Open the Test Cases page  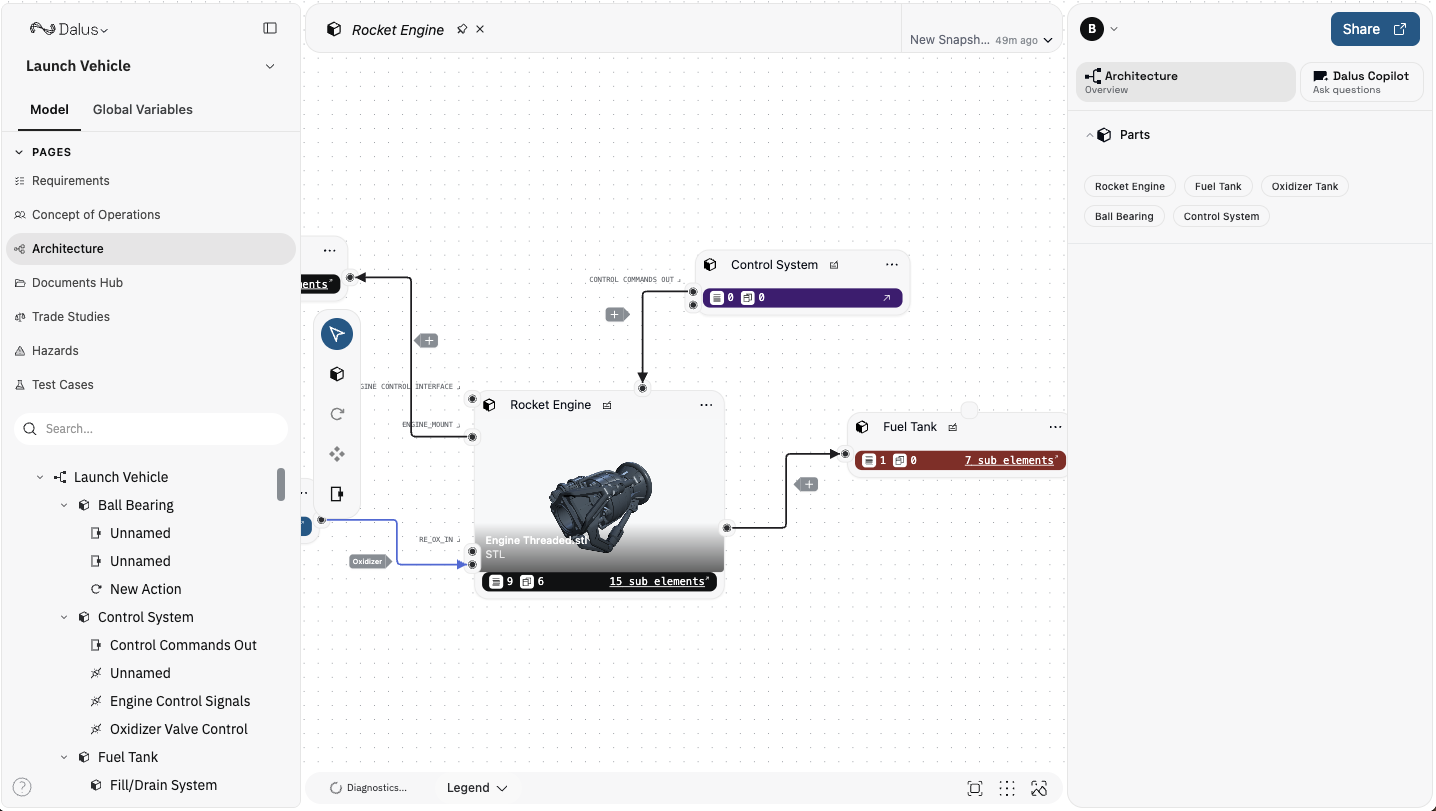(151, 385)
